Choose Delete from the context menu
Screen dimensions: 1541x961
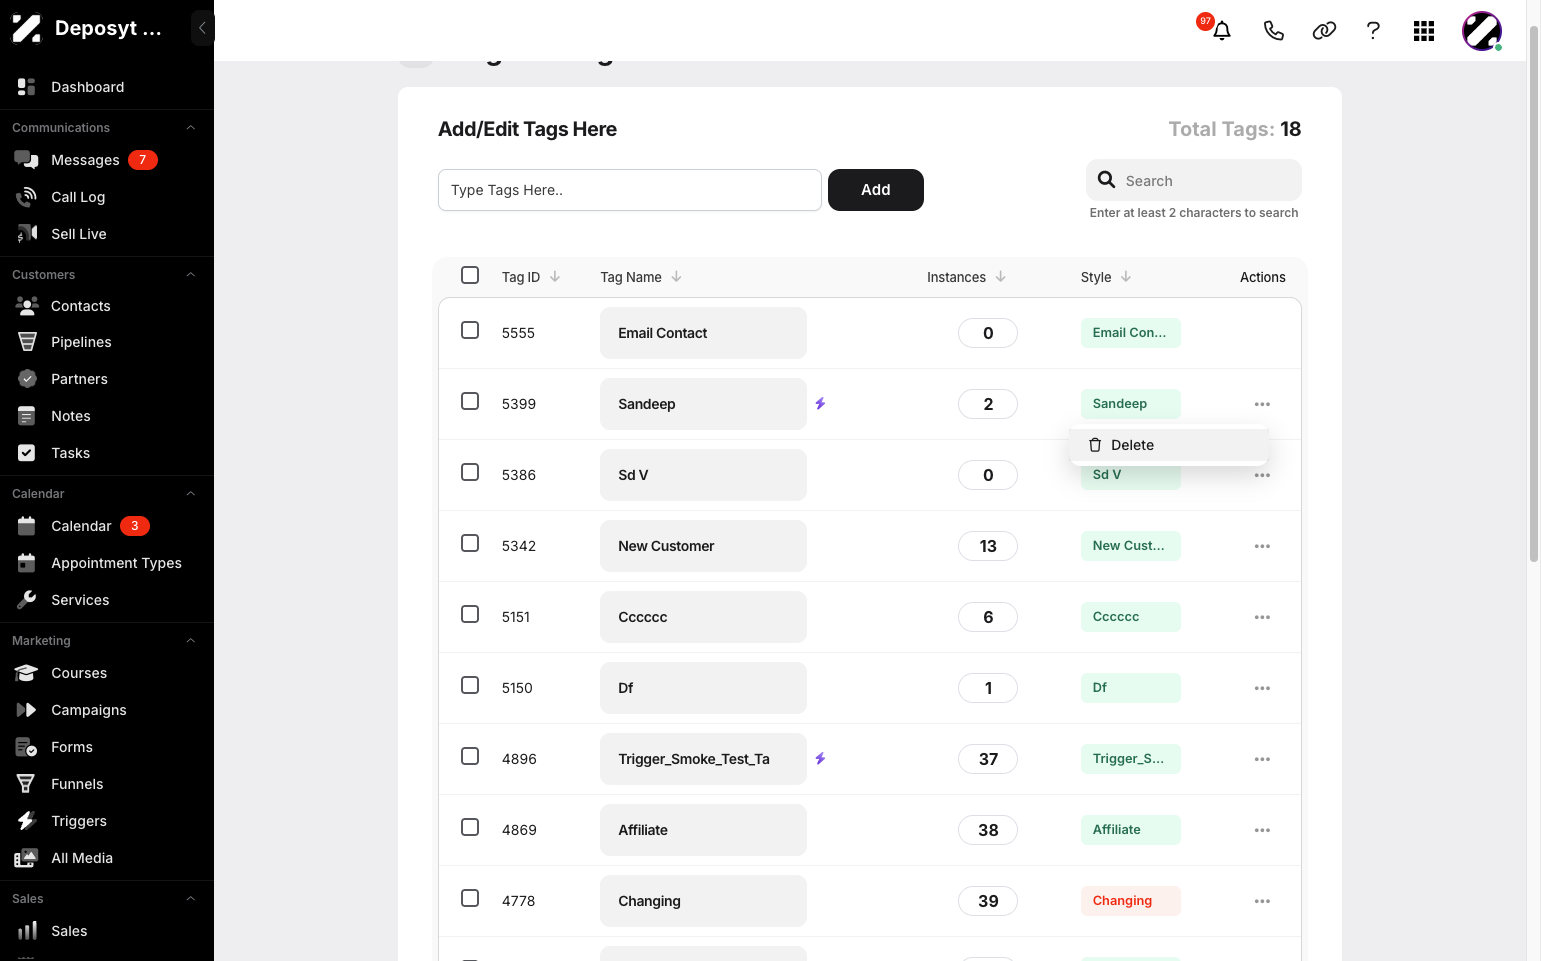pyautogui.click(x=1168, y=445)
